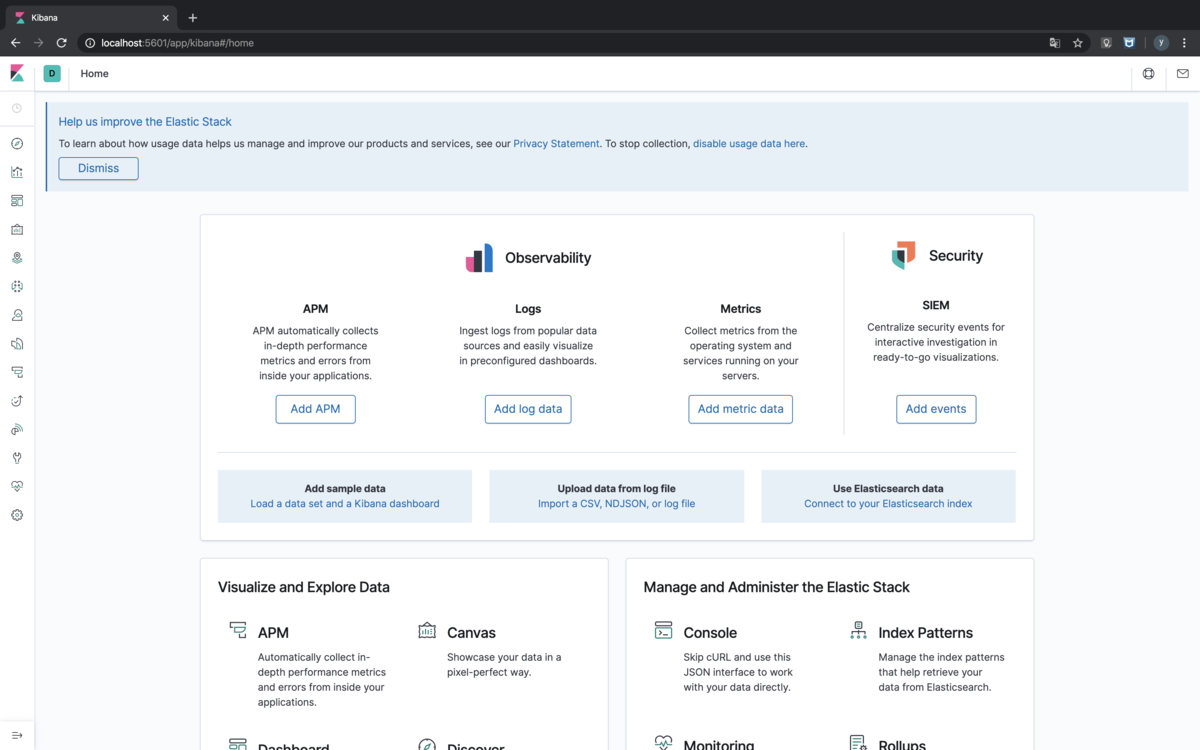The width and height of the screenshot is (1200, 750).
Task: Open SIEM icon in the side navigation
Action: pos(17,429)
